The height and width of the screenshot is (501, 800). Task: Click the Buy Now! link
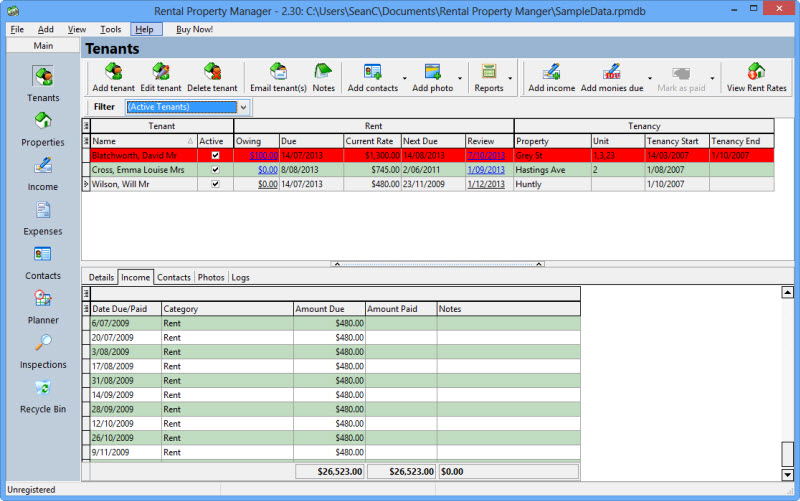point(194,29)
